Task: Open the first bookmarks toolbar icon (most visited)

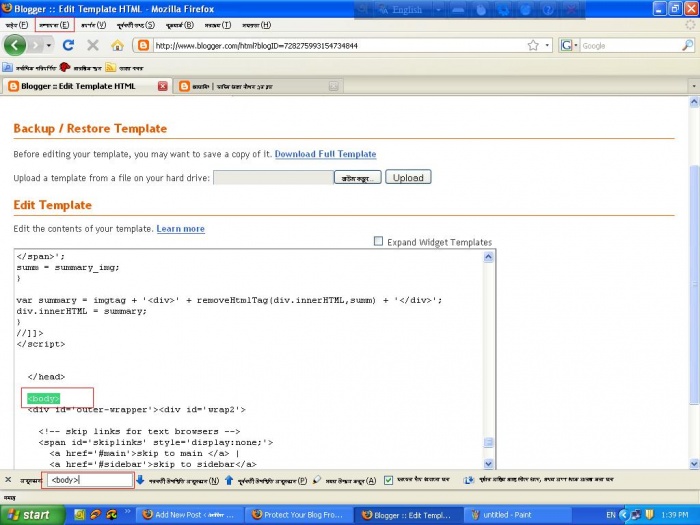Action: click(7, 67)
